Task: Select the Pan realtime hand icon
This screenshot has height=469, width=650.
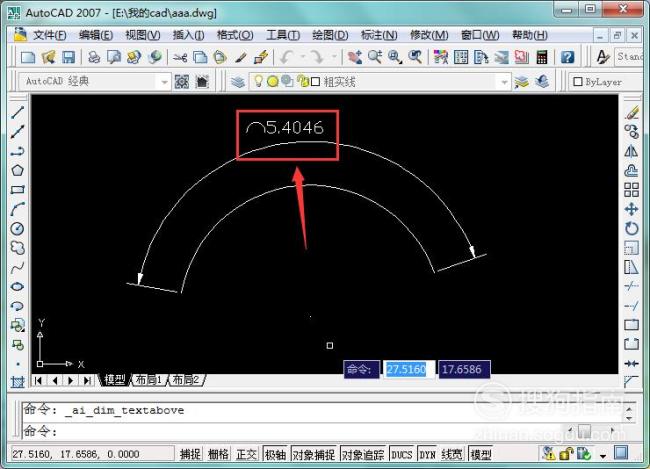Action: pos(354,57)
